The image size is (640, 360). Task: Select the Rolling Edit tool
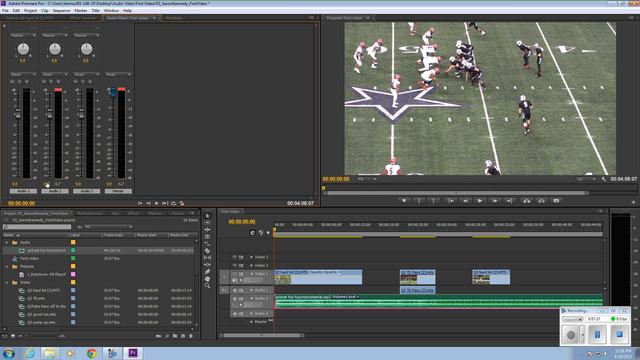click(x=207, y=237)
